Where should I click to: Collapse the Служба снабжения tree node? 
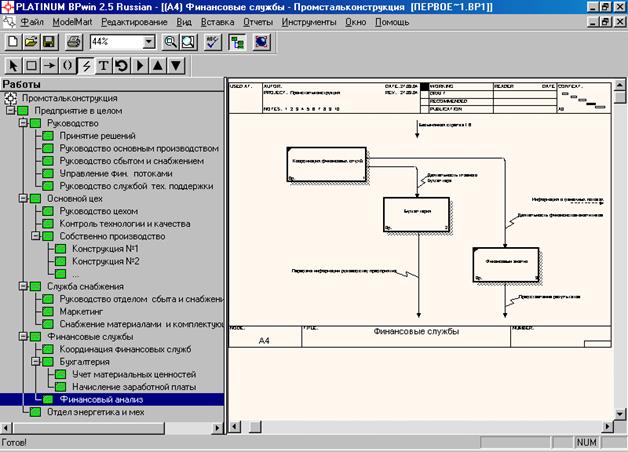pyautogui.click(x=23, y=286)
